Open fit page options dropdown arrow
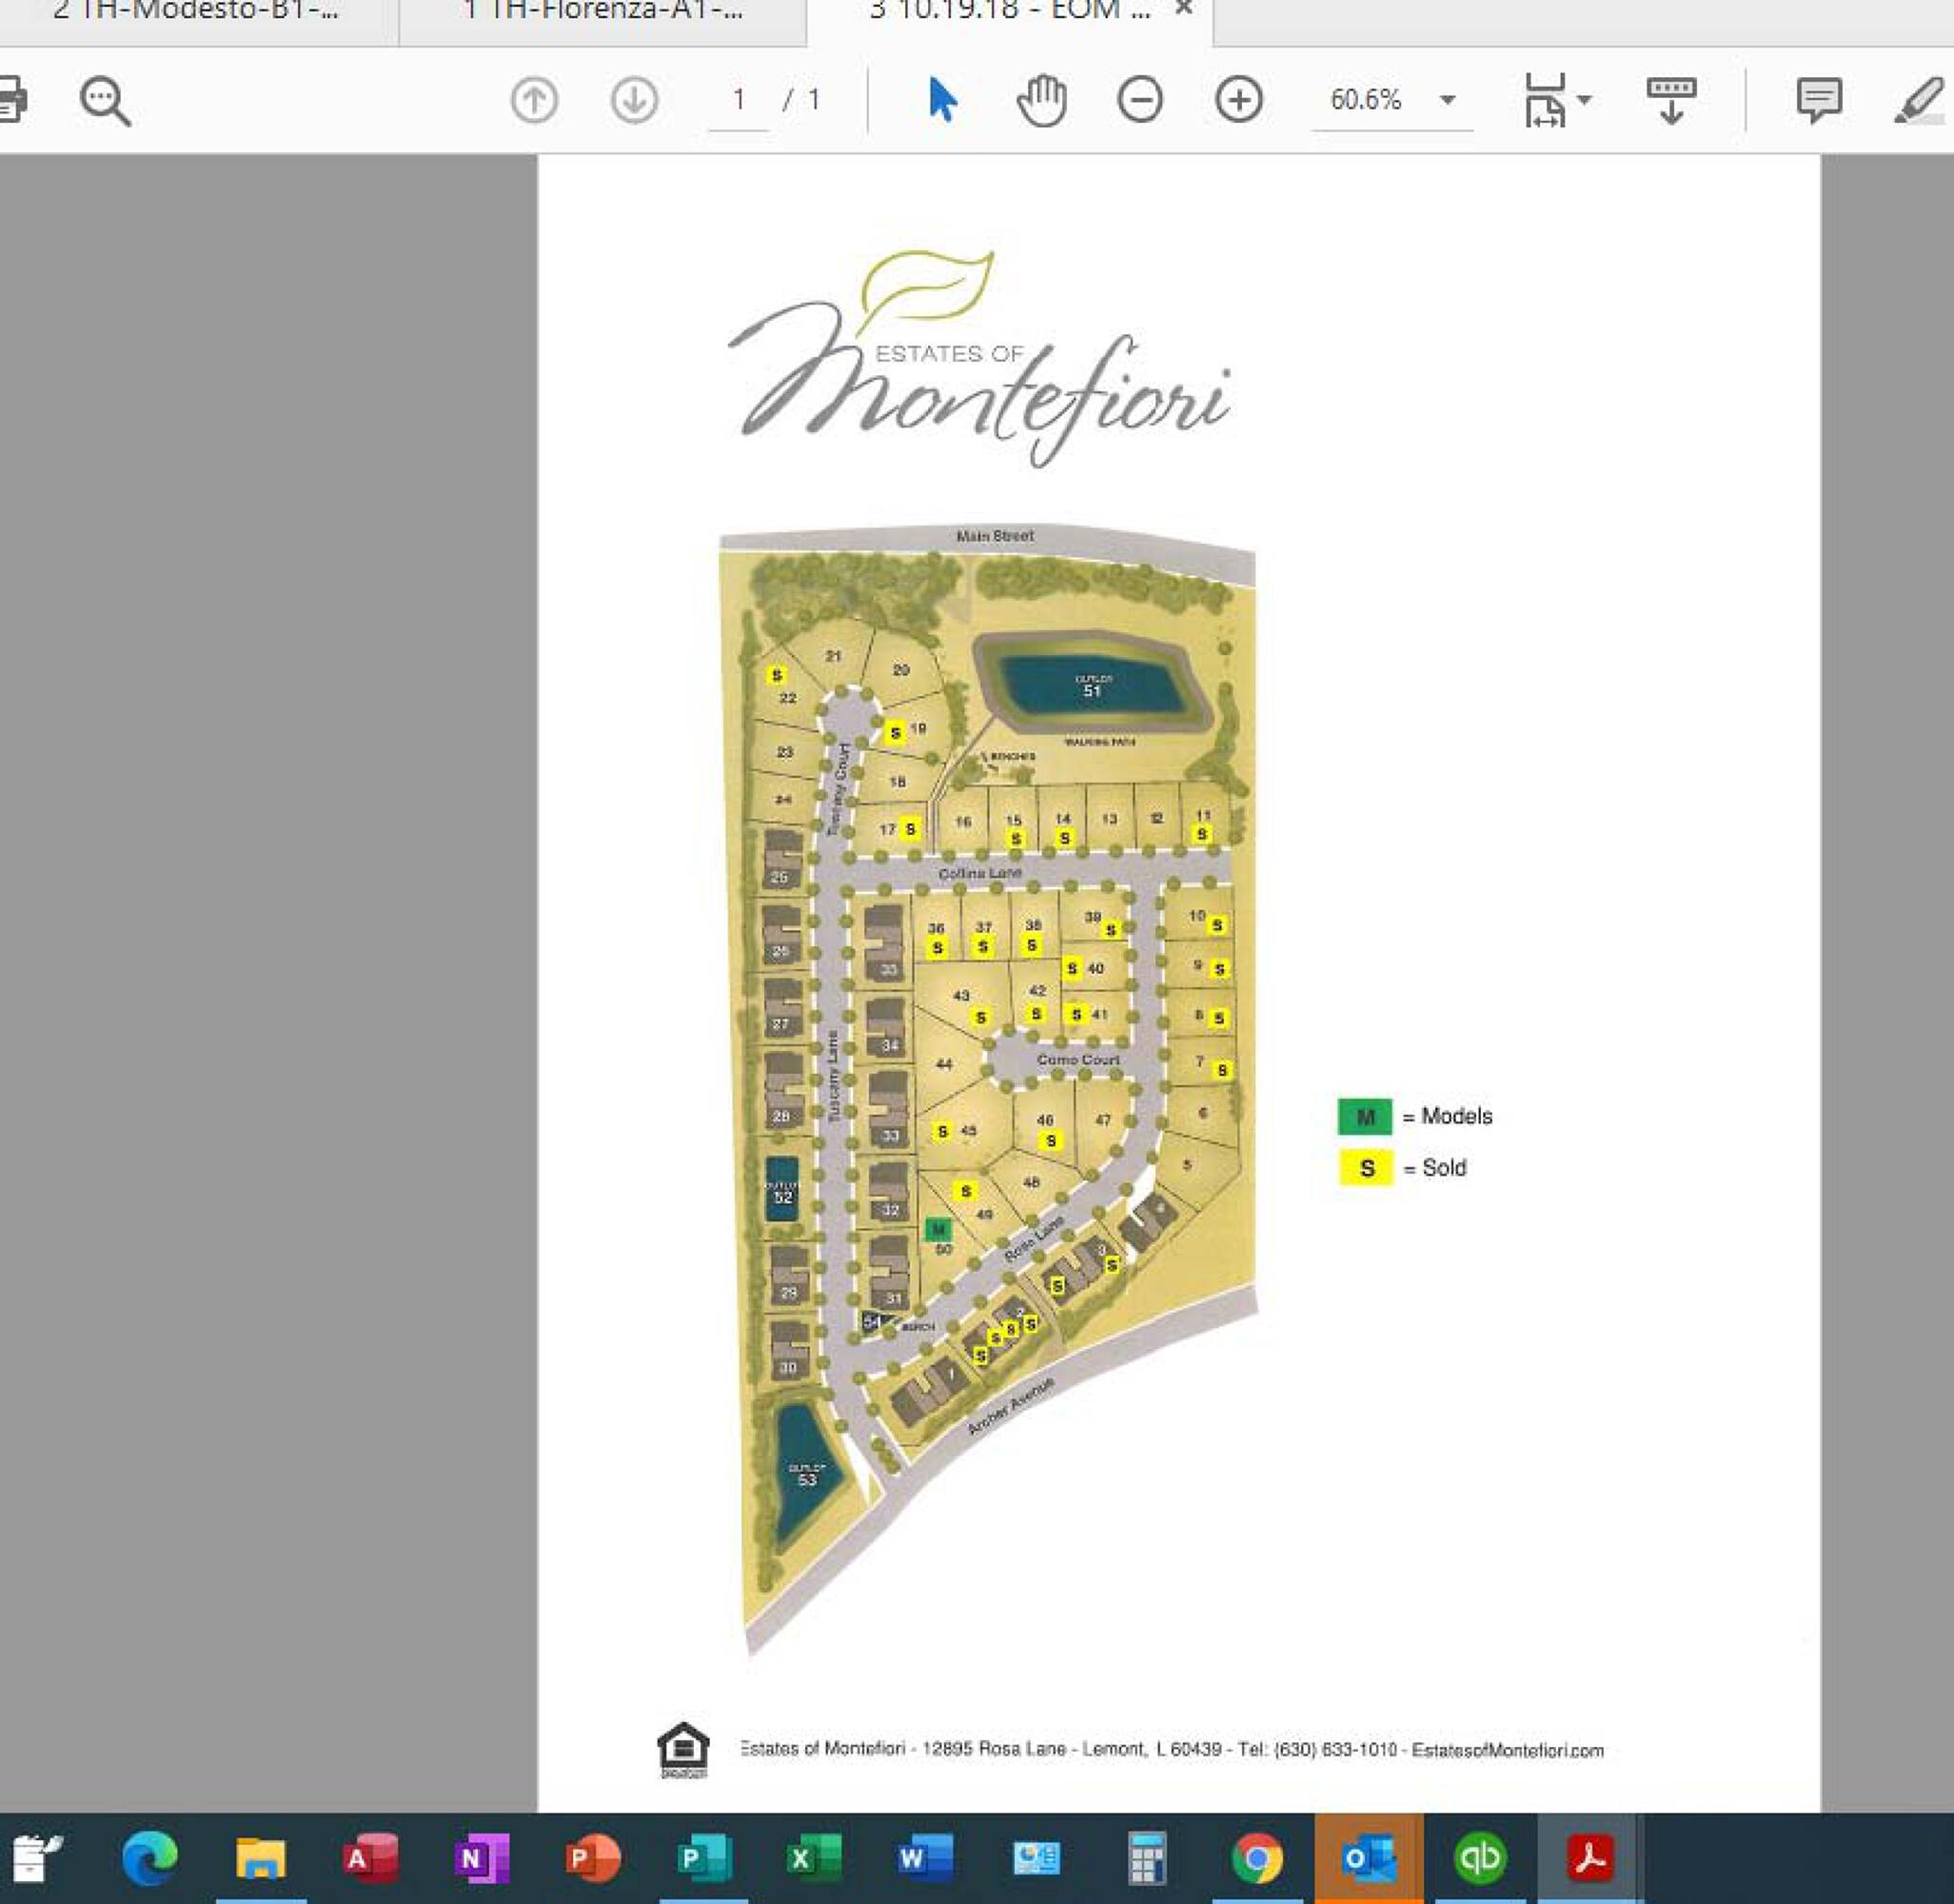 click(x=1584, y=100)
